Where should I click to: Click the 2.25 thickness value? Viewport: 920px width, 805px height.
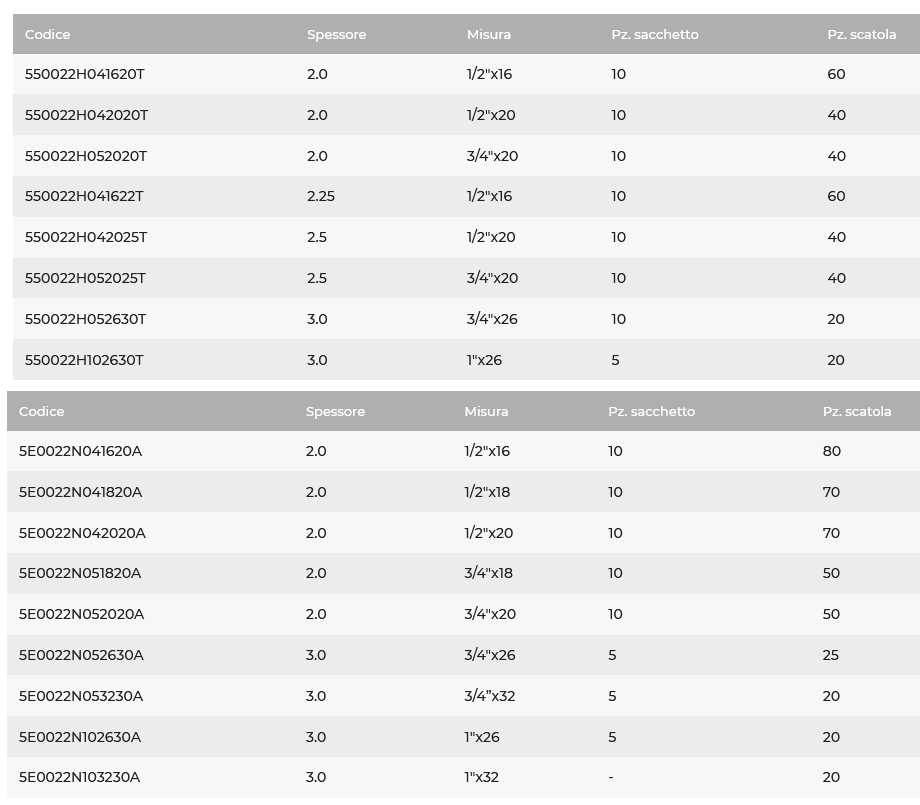(321, 196)
